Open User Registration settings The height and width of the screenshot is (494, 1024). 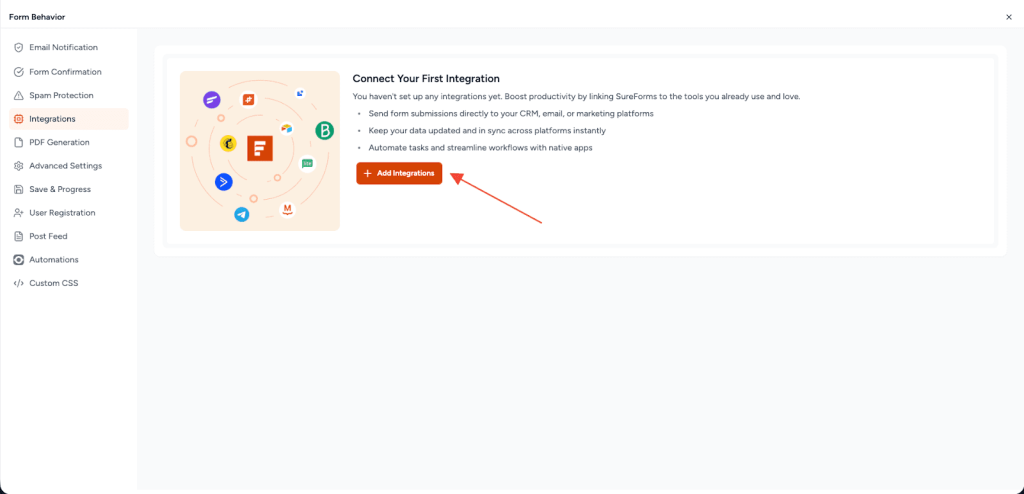[62, 213]
